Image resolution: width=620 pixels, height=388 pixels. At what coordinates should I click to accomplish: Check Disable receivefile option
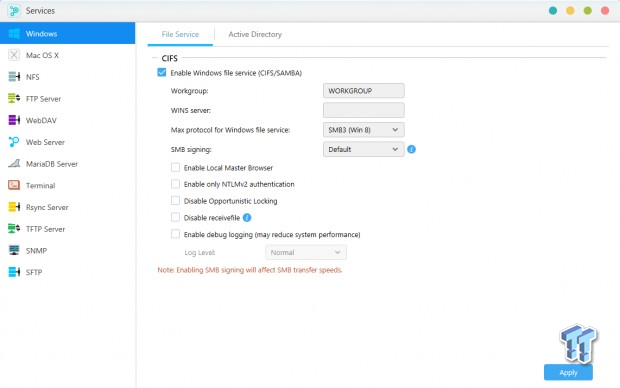175,218
